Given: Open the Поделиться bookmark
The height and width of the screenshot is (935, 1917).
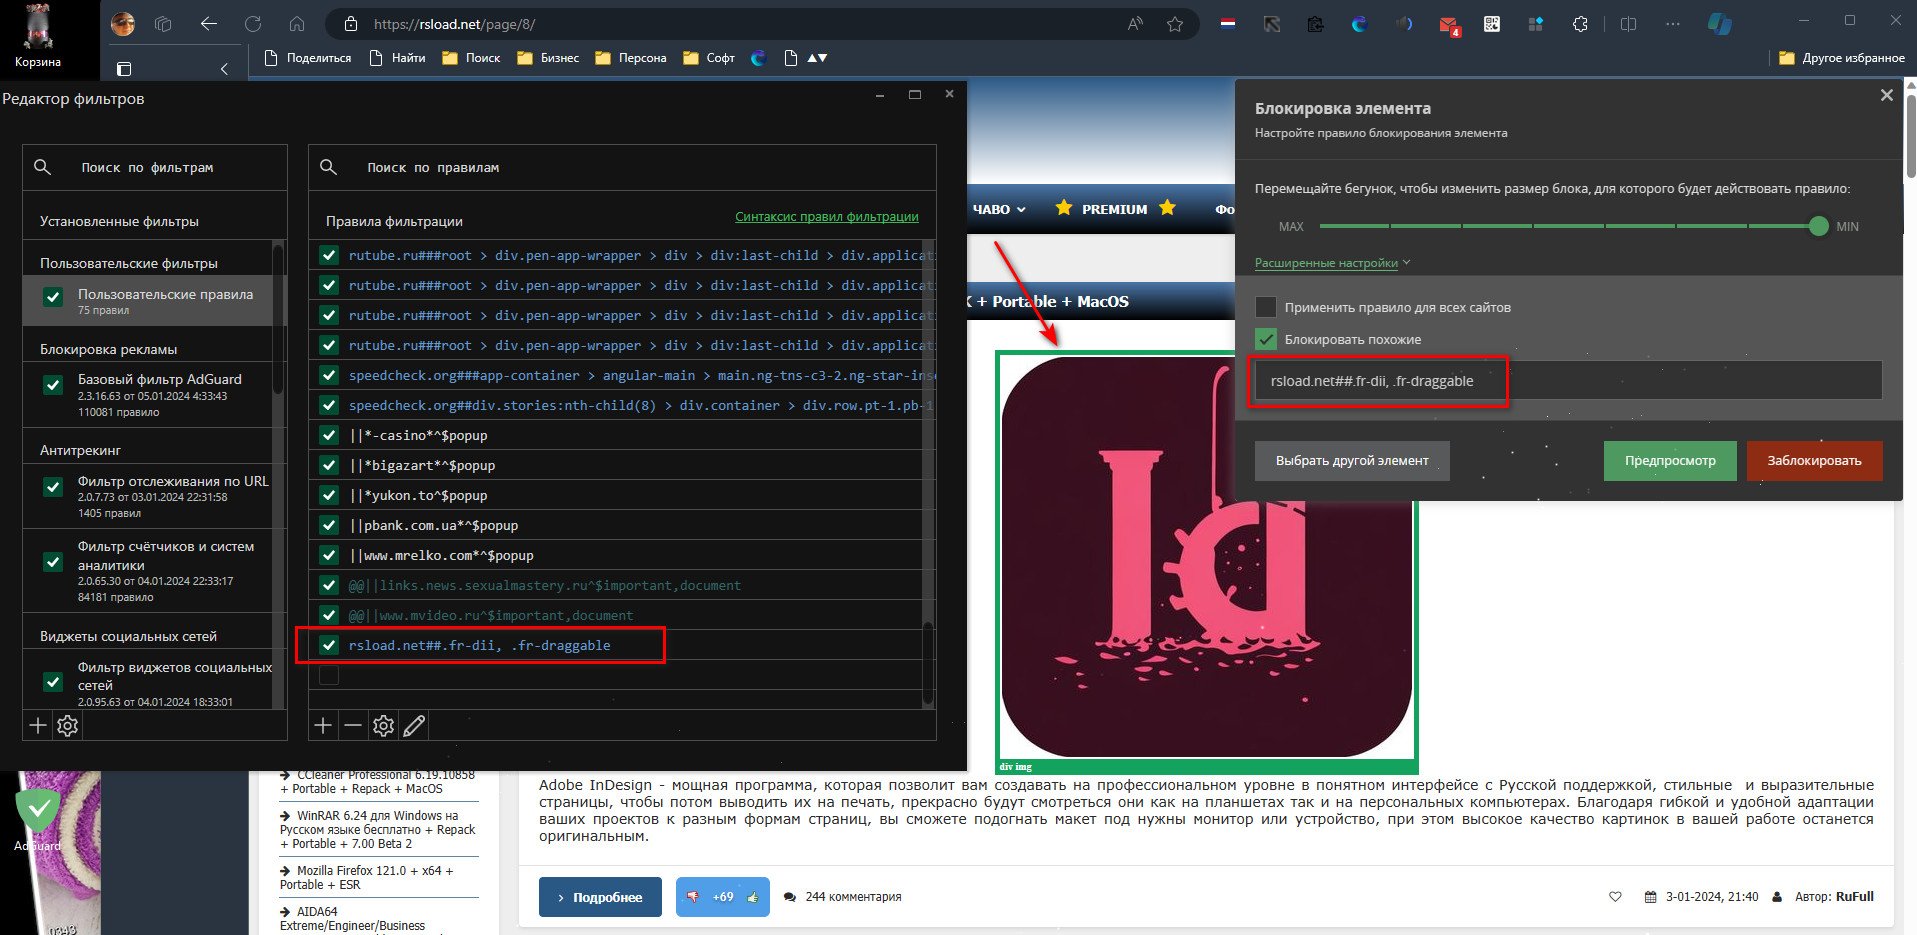Looking at the screenshot, I should click(308, 58).
